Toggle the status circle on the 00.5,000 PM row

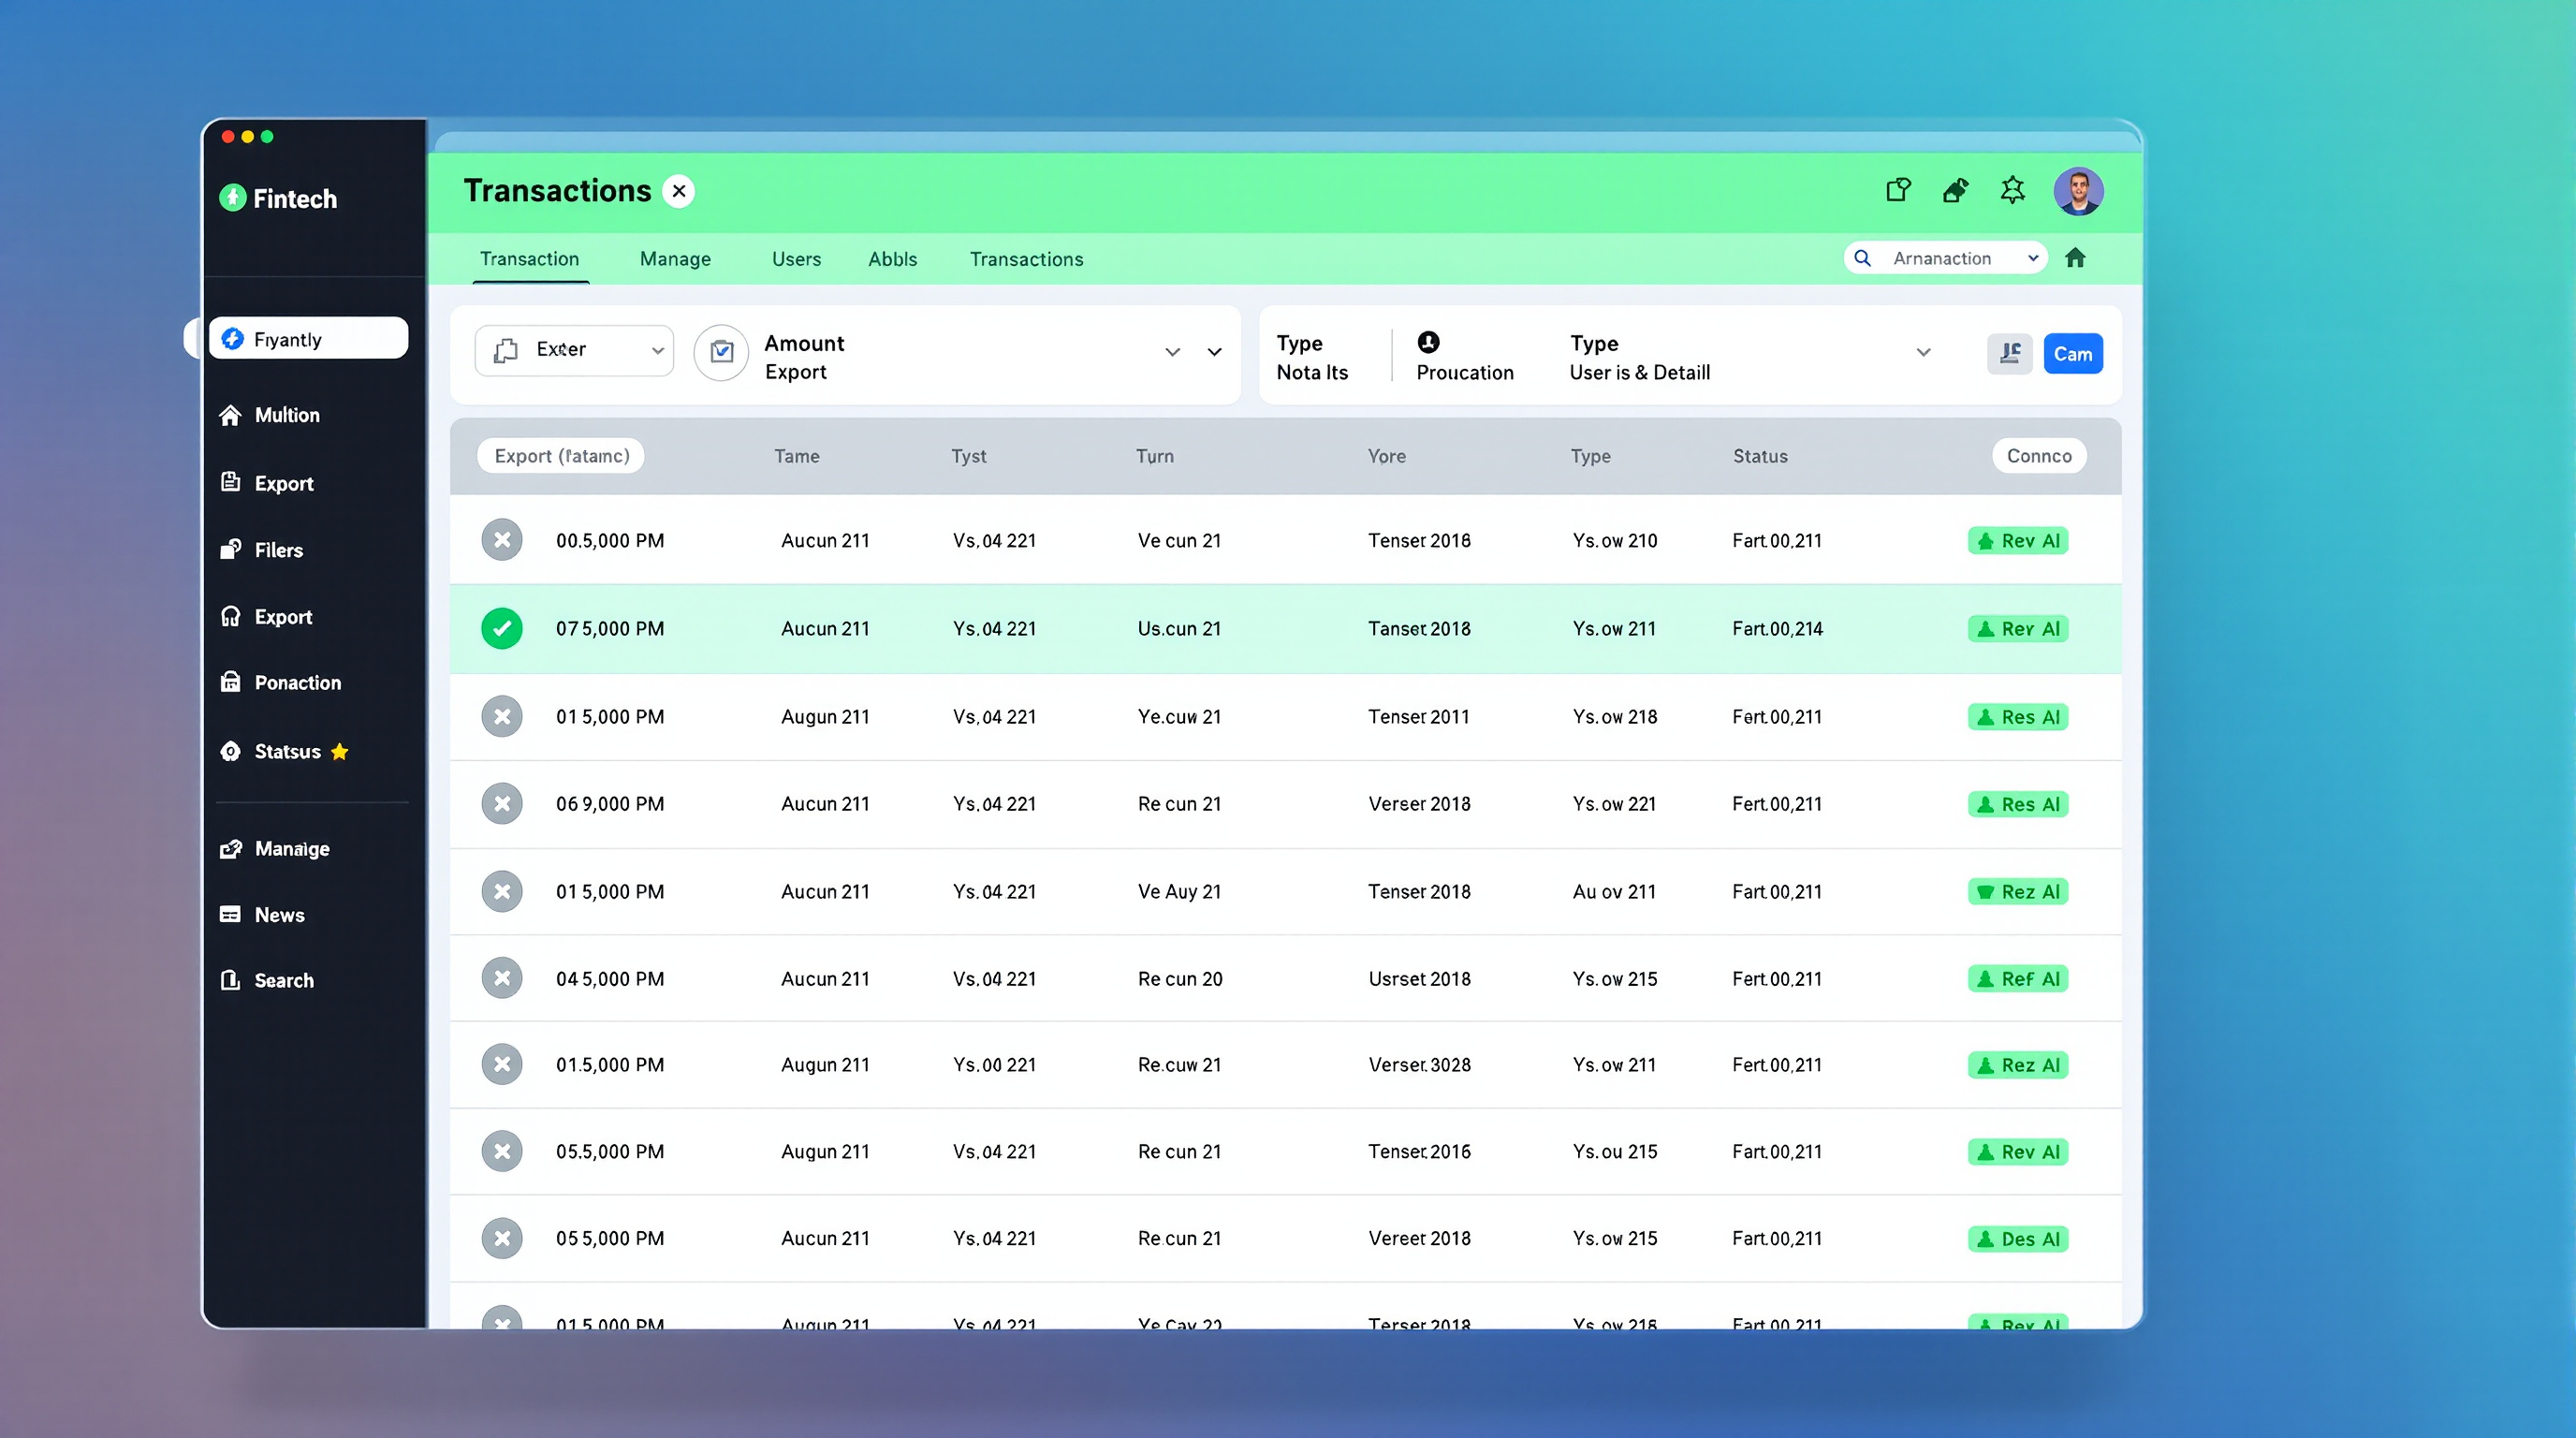[502, 541]
